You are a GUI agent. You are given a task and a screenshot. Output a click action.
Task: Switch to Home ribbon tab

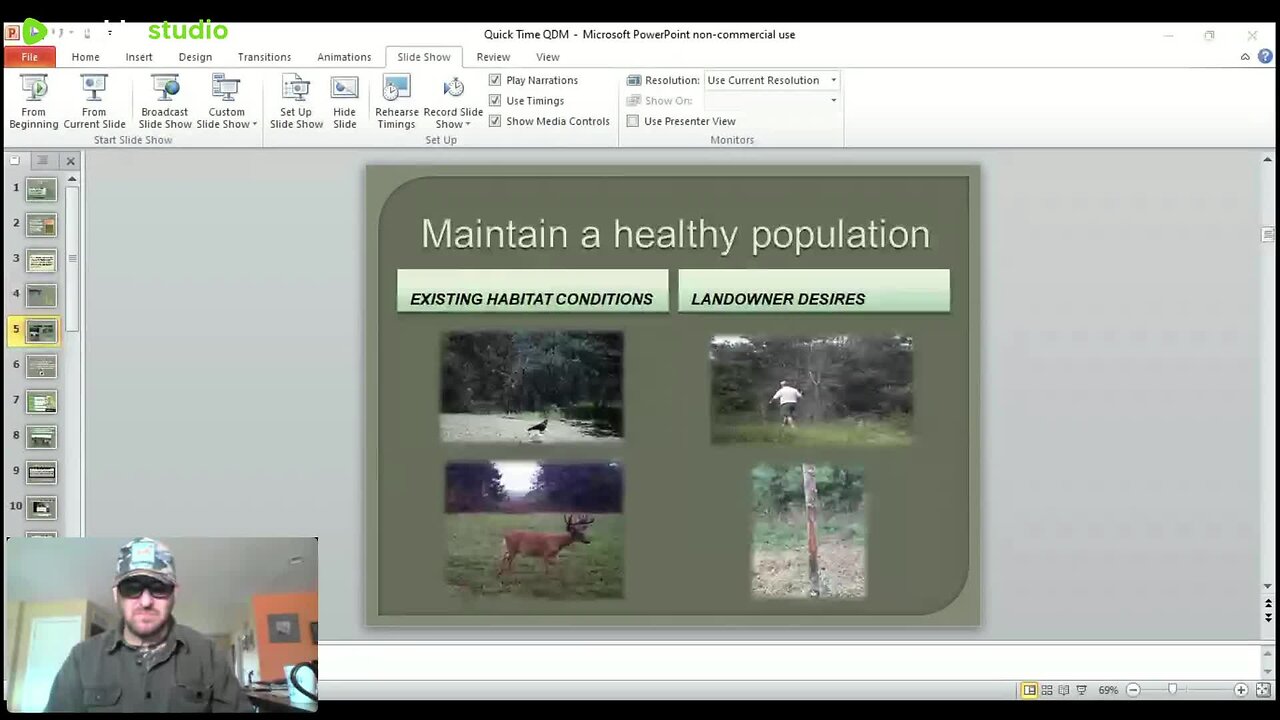(x=85, y=57)
